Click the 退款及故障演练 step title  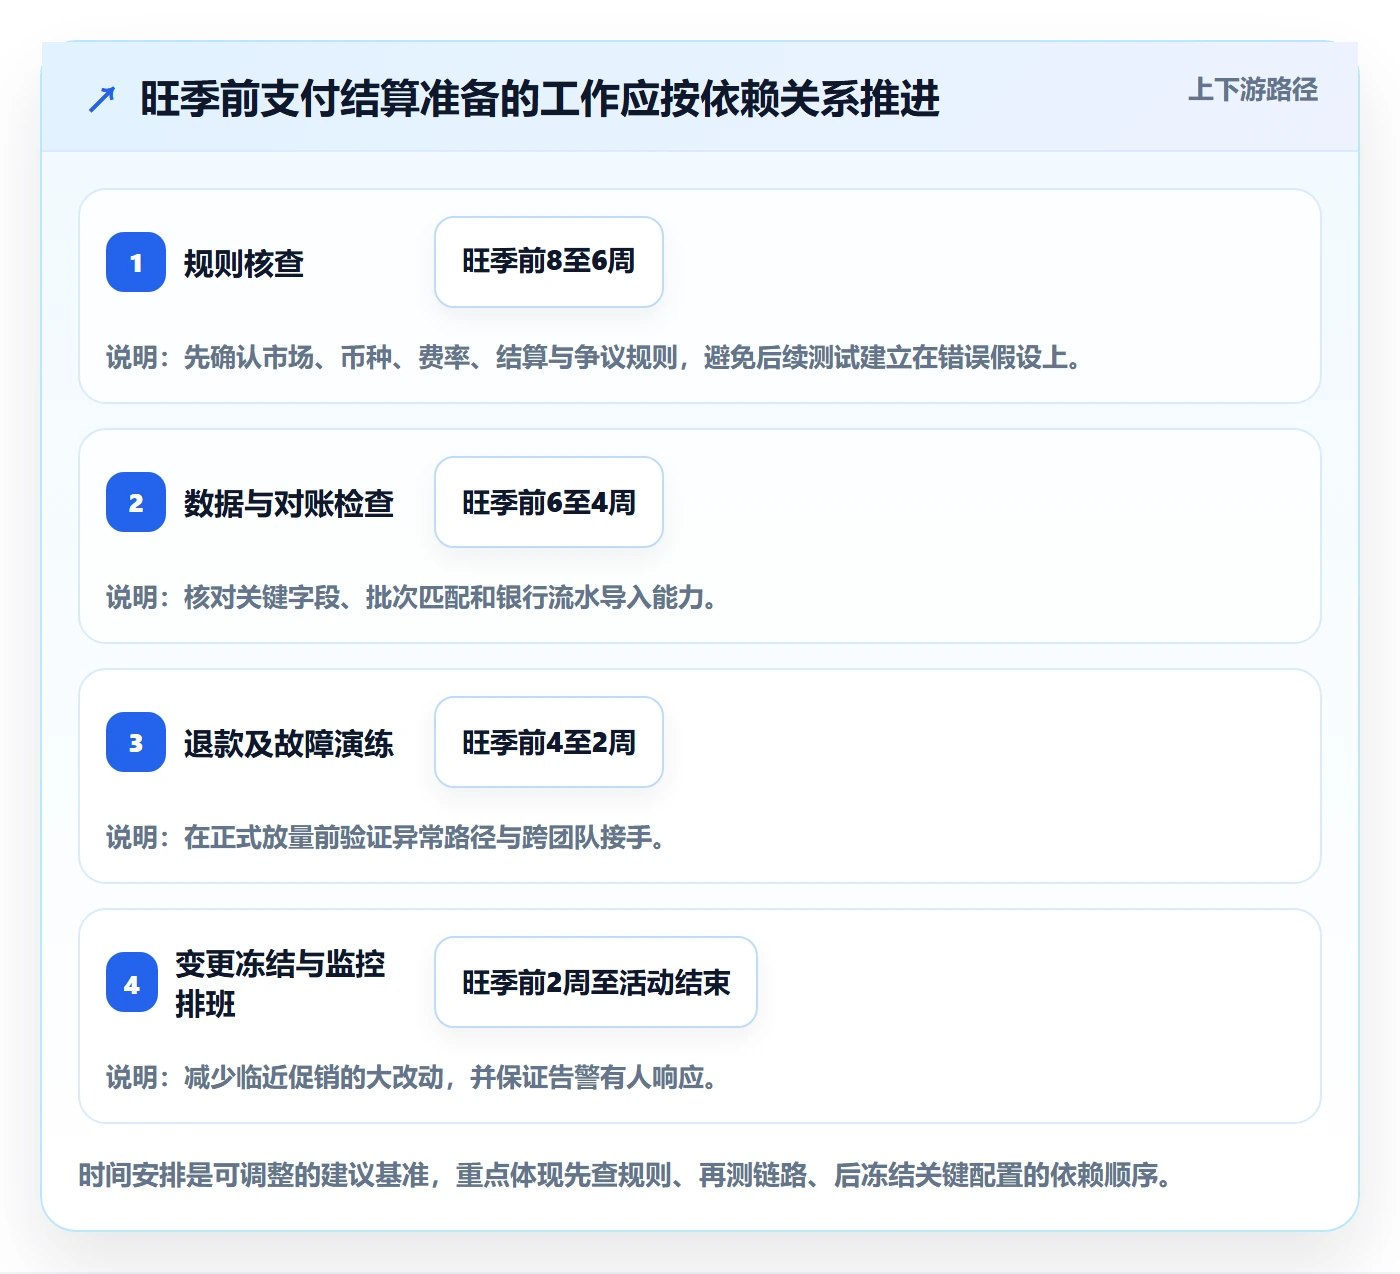point(289,743)
